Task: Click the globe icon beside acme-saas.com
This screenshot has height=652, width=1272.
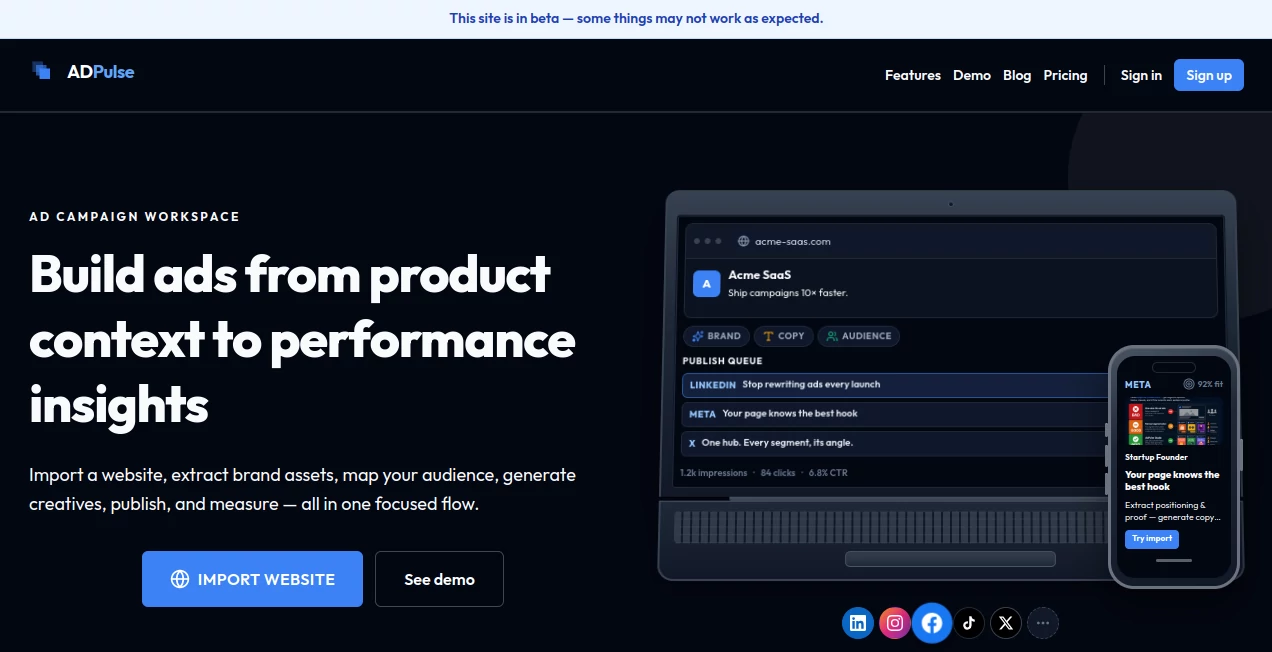Action: (743, 241)
